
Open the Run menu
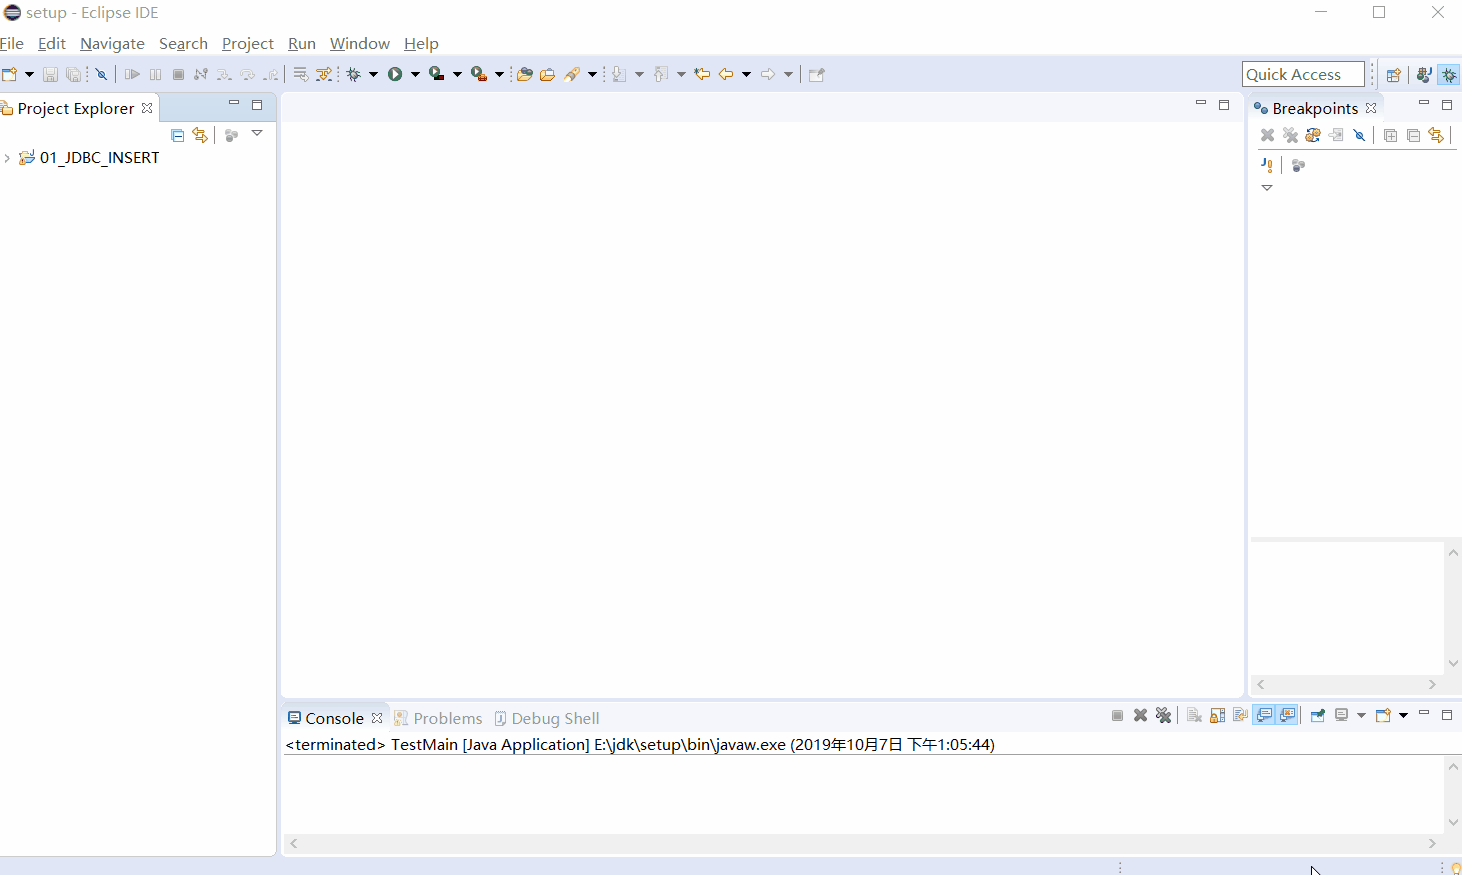(302, 44)
